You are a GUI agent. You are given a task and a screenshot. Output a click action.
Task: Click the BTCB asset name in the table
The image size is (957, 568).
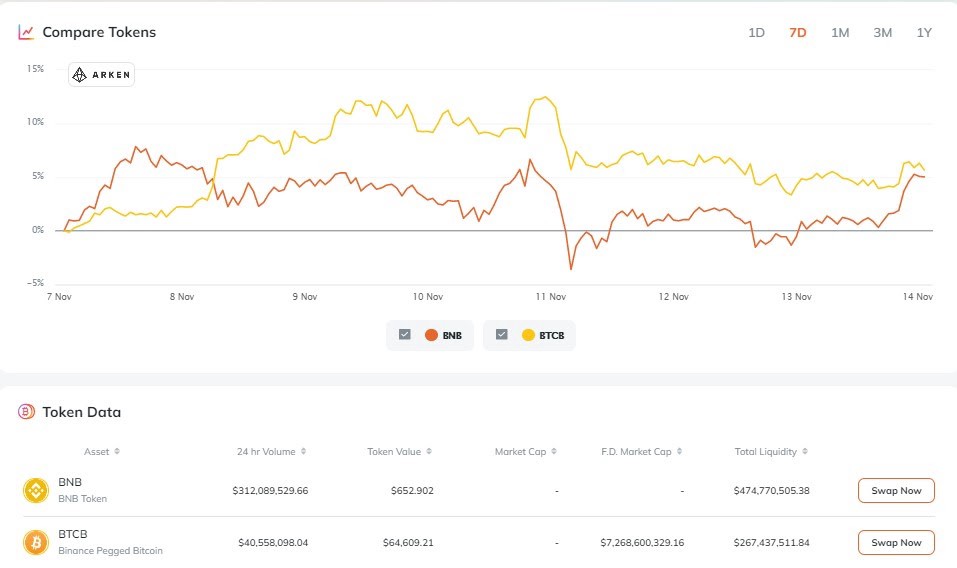pyautogui.click(x=73, y=534)
